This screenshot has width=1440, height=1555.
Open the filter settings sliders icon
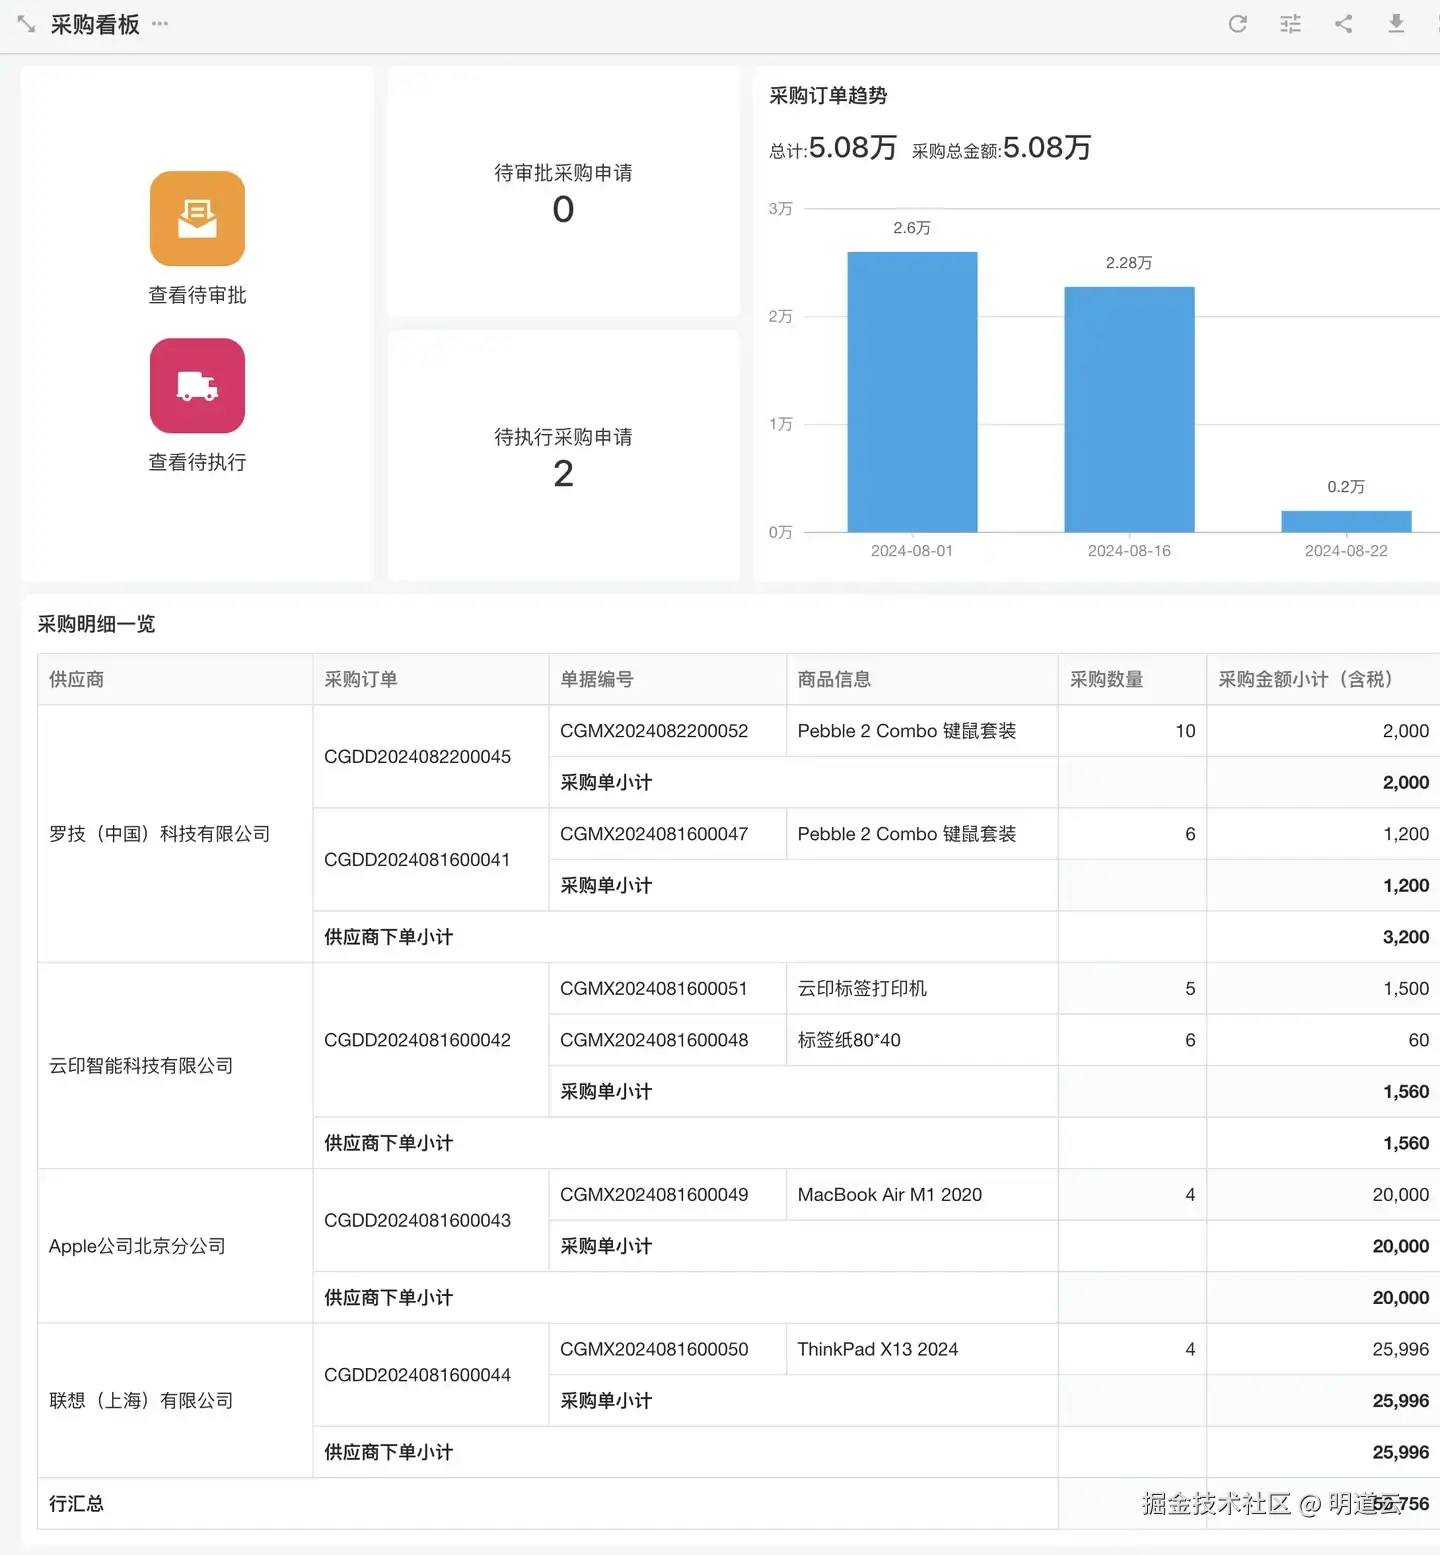tap(1291, 24)
